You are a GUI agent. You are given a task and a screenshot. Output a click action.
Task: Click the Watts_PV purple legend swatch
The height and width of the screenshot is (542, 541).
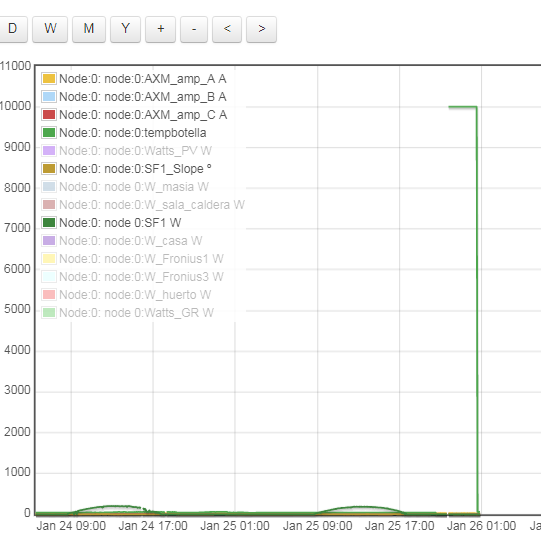click(x=49, y=150)
